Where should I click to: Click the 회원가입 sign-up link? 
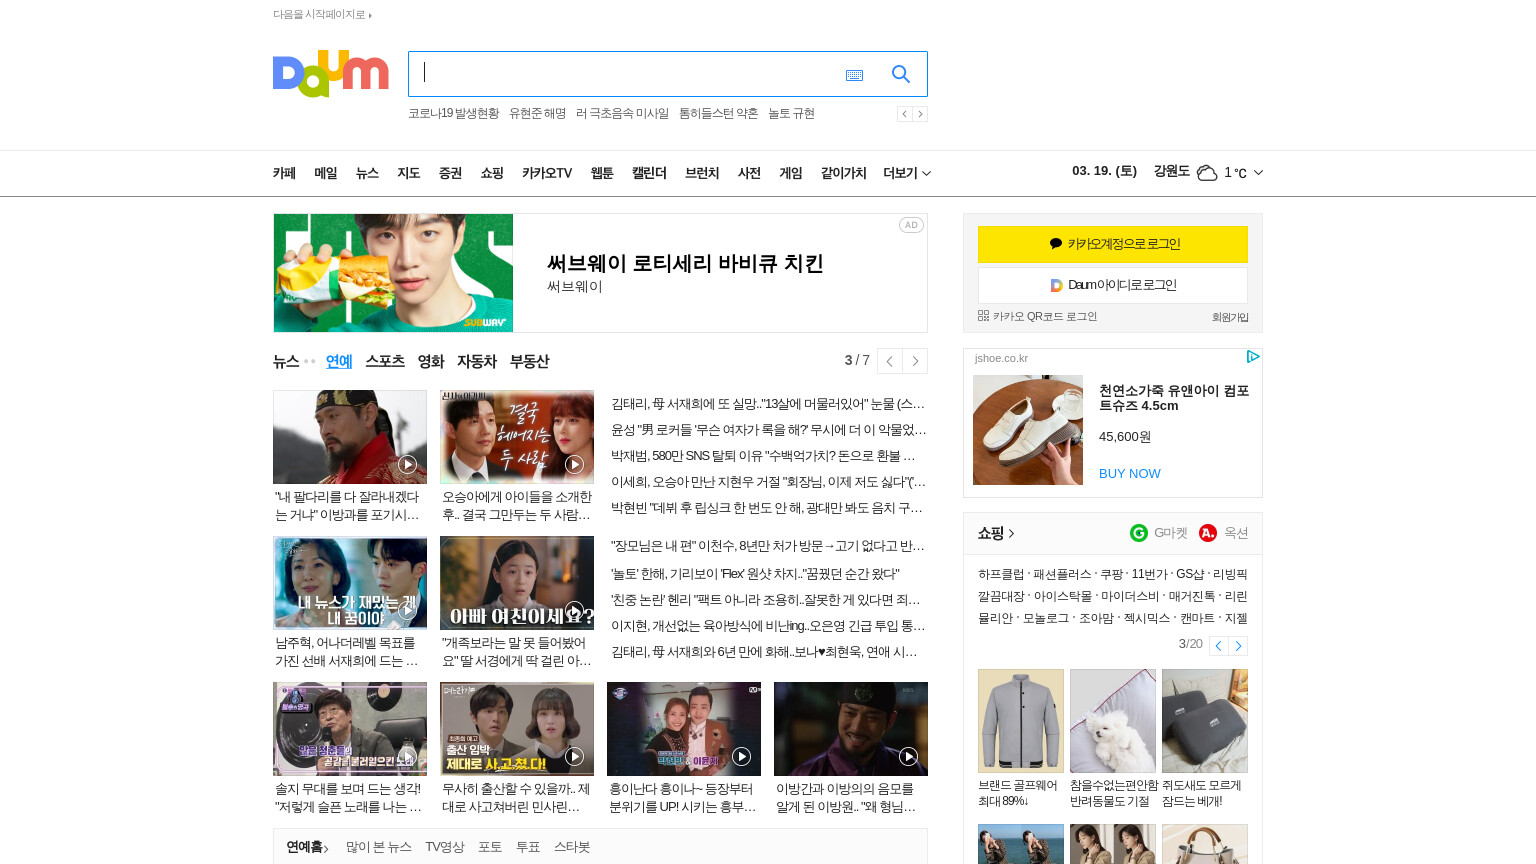1230,317
